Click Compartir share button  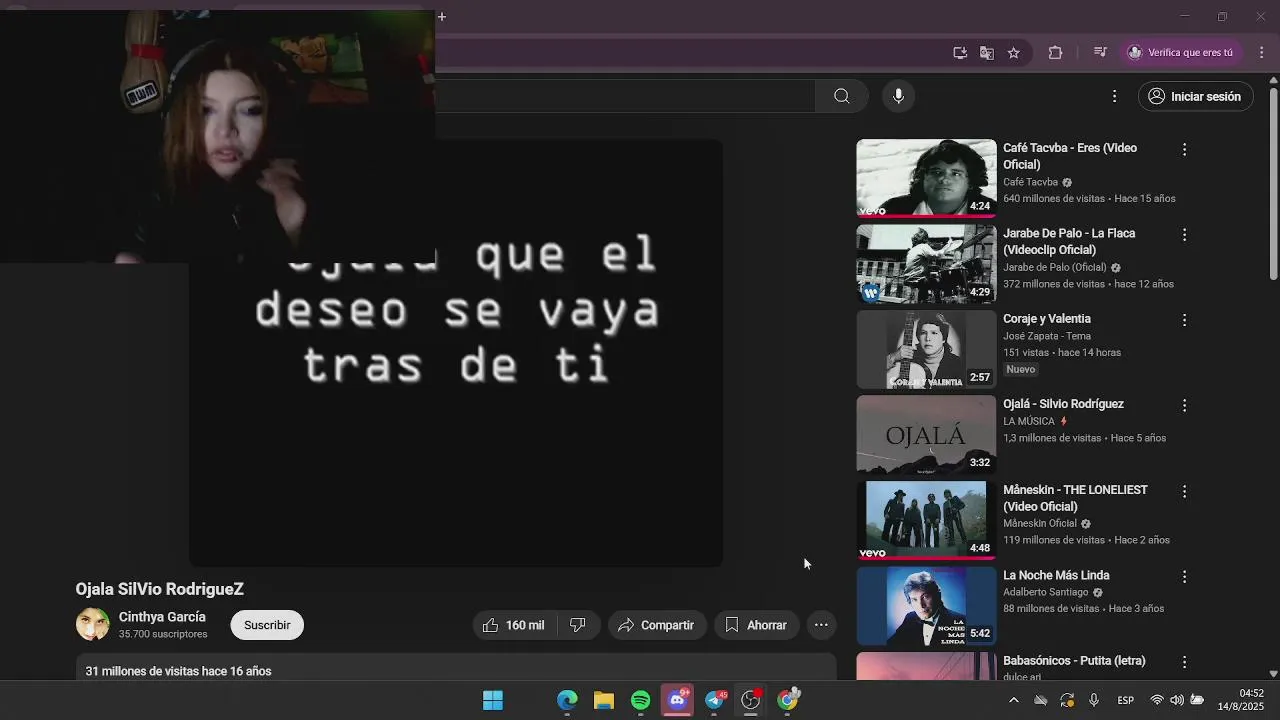pos(656,625)
